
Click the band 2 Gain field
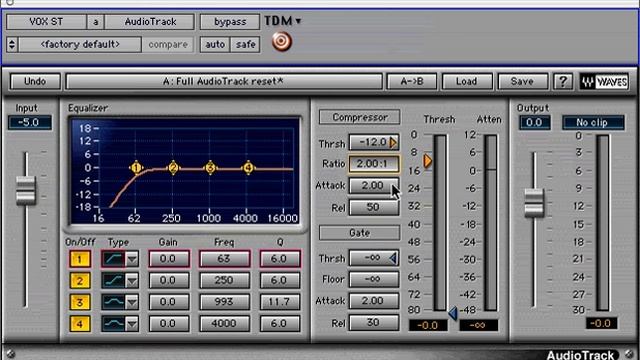(169, 281)
